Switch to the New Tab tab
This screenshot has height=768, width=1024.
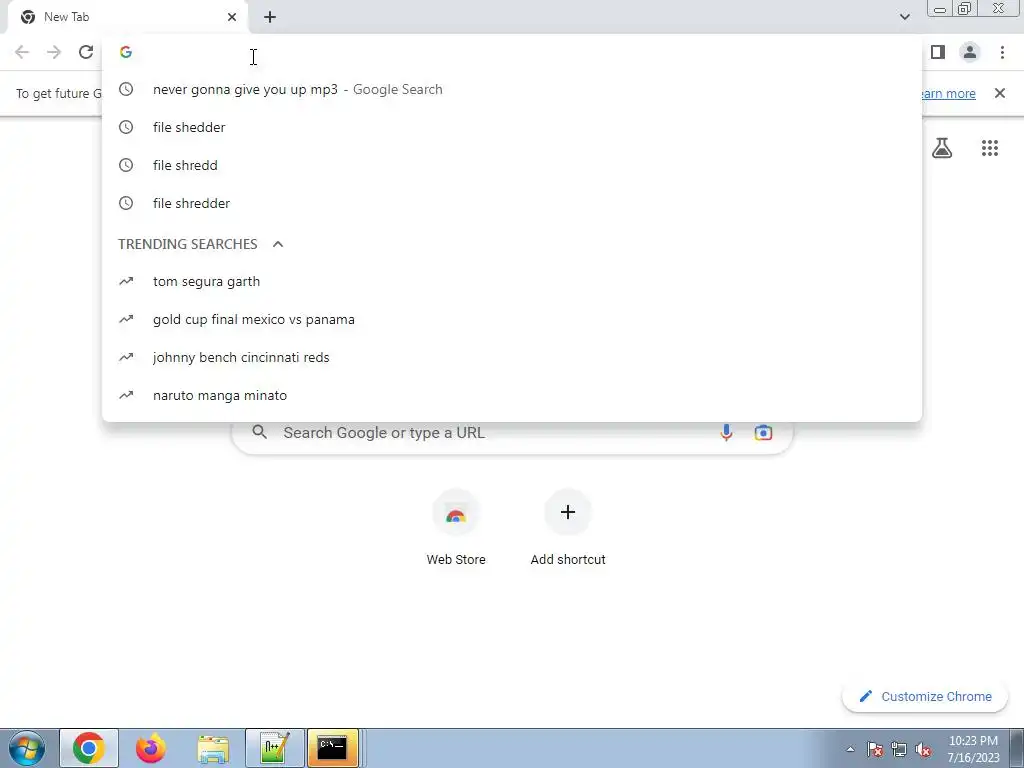tap(127, 17)
